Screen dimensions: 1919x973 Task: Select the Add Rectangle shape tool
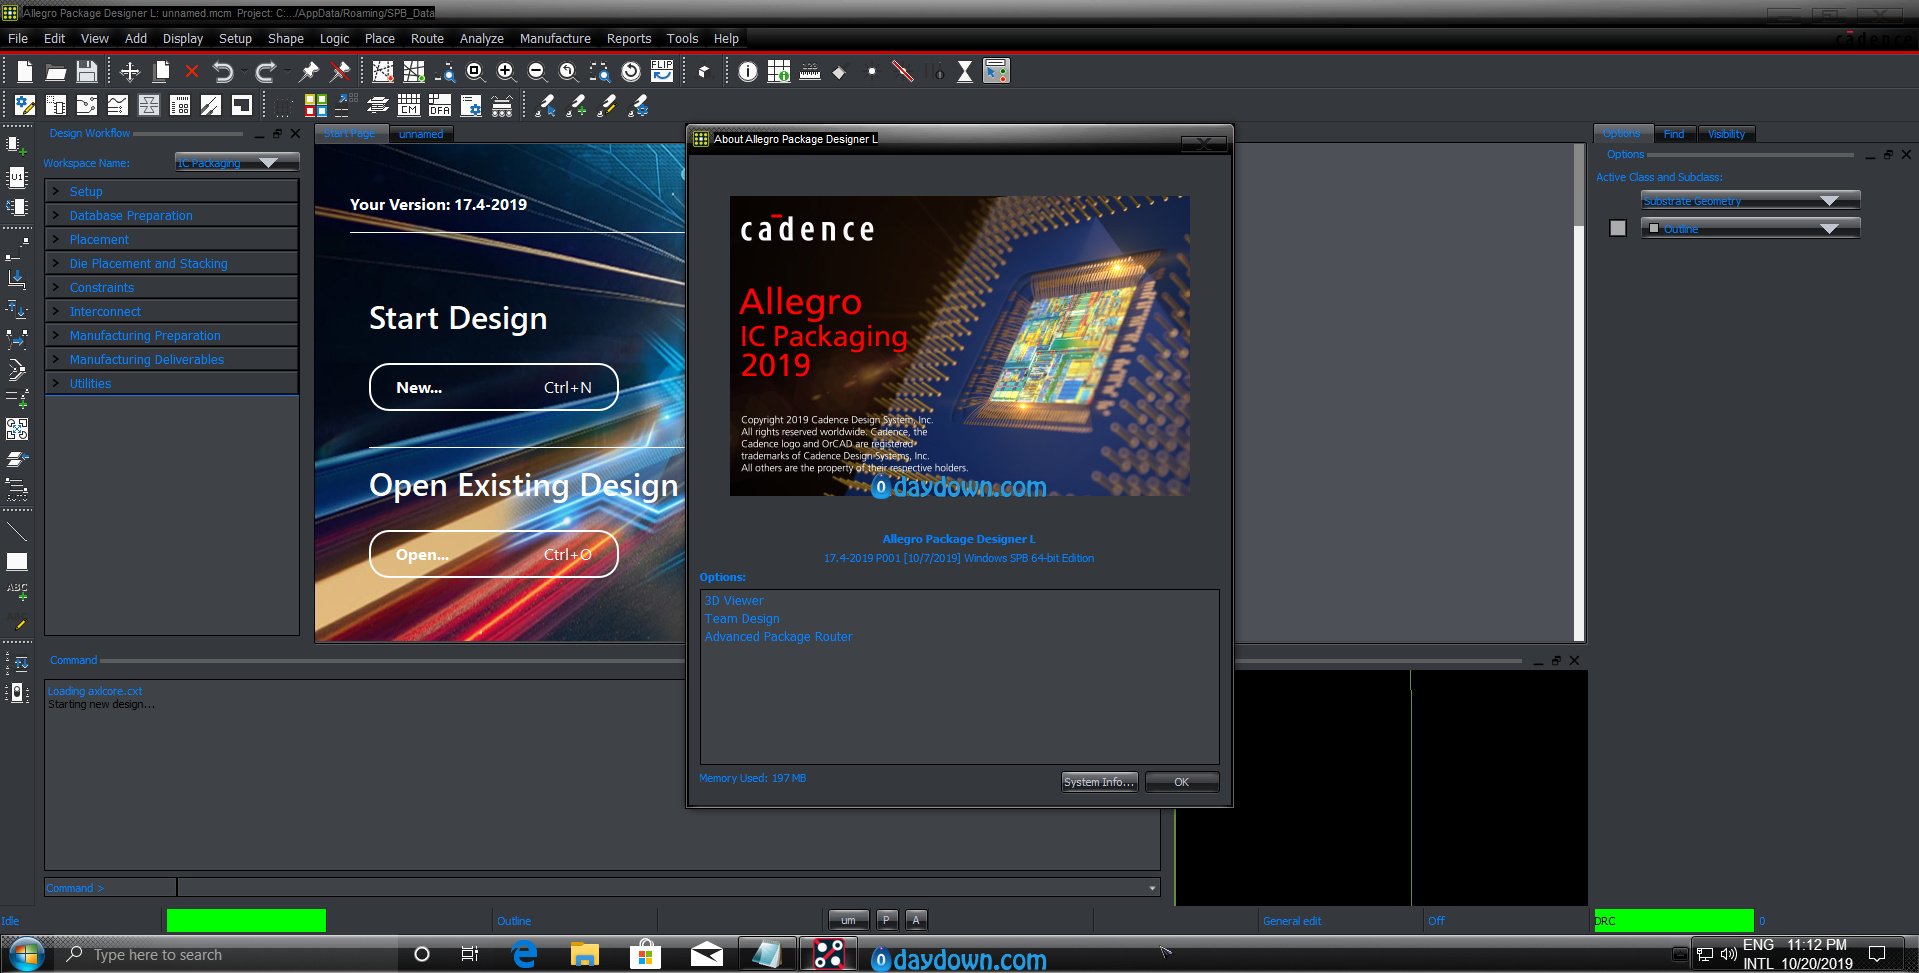pos(17,561)
